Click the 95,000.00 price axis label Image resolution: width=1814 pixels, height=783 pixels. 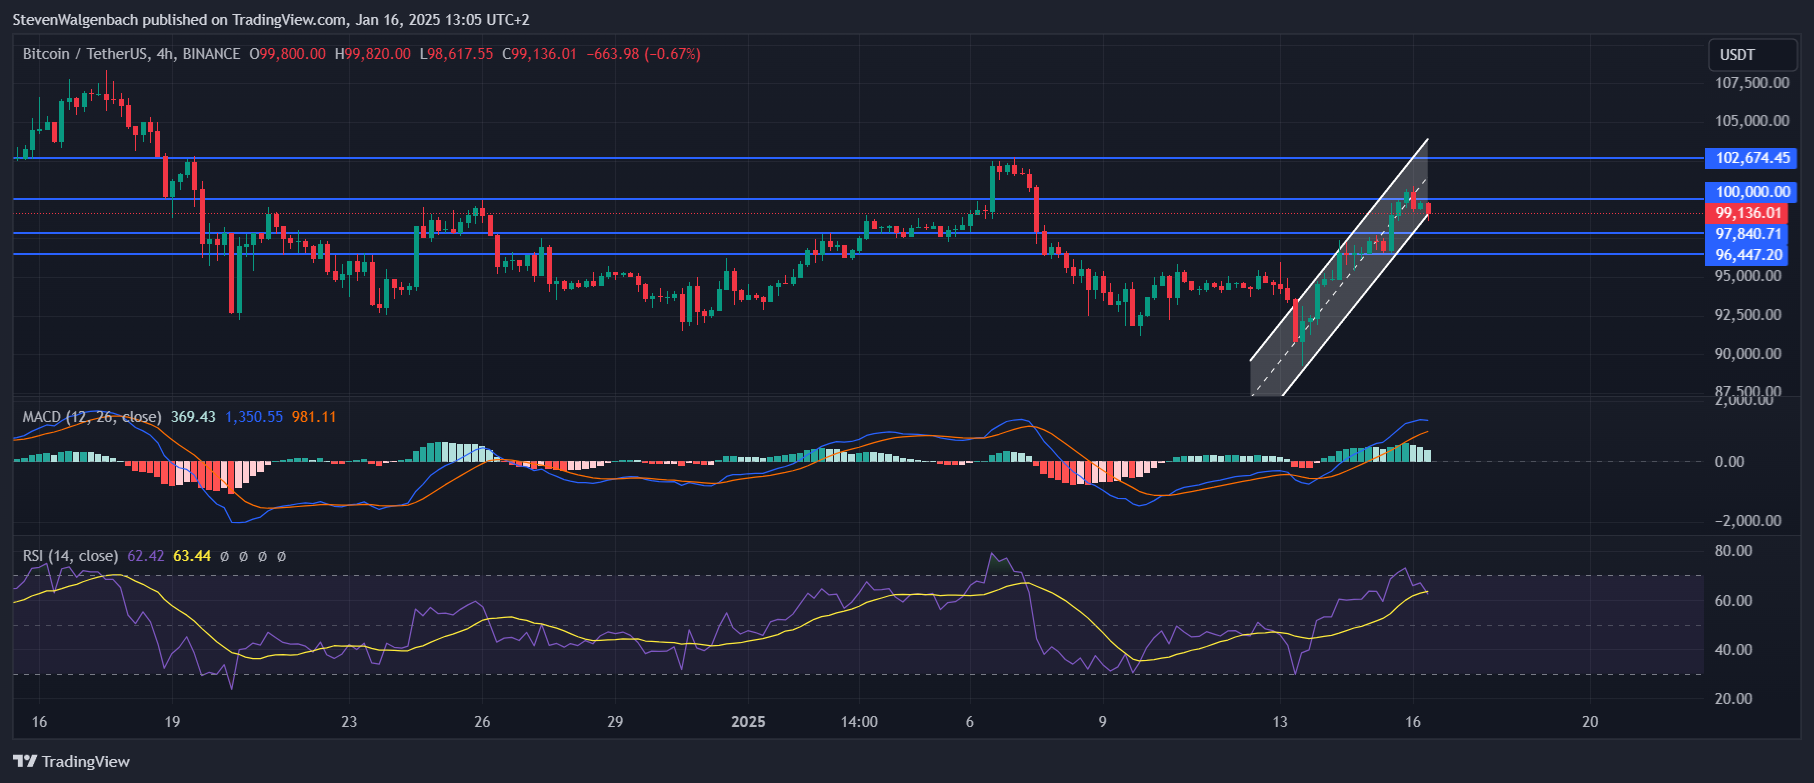pos(1748,276)
